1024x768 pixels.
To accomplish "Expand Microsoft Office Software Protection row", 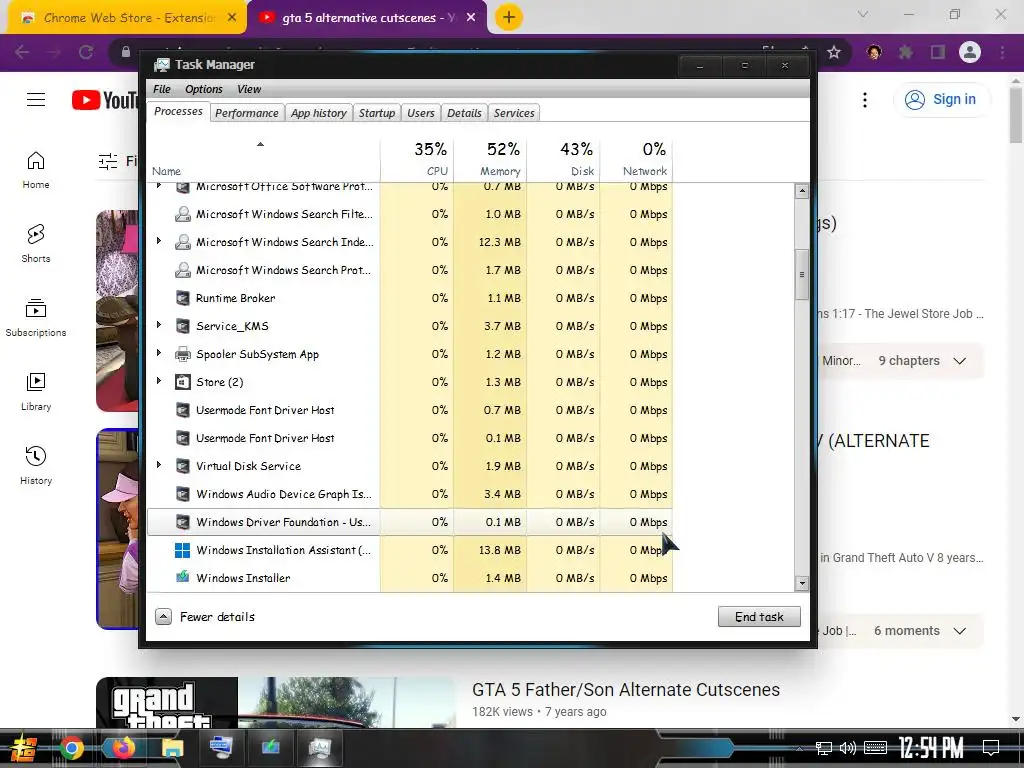I will (159, 186).
